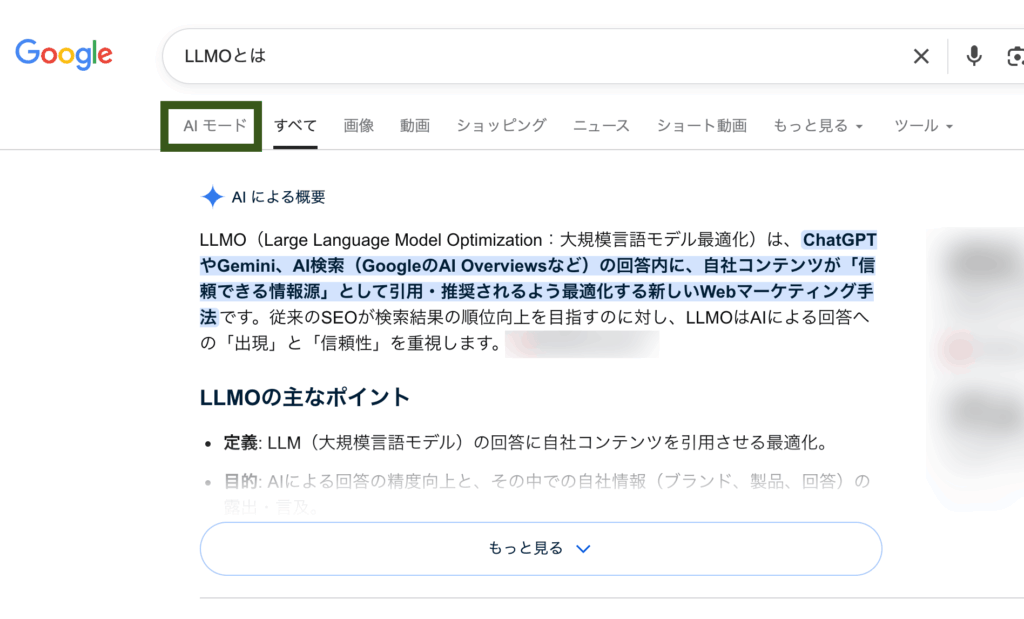The height and width of the screenshot is (619, 1024).
Task: Clear the search query using the X icon
Action: pyautogui.click(x=920, y=56)
